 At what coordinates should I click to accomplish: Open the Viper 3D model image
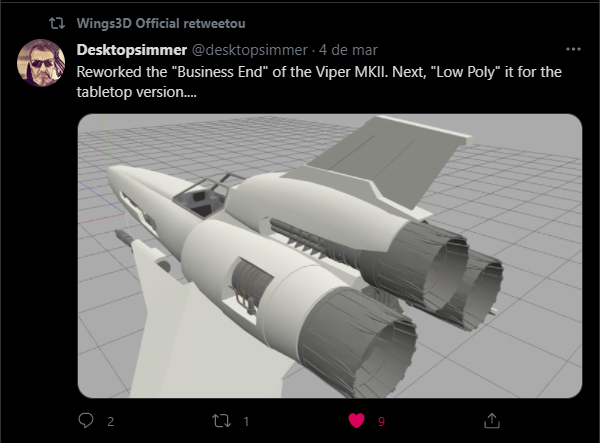[330, 256]
